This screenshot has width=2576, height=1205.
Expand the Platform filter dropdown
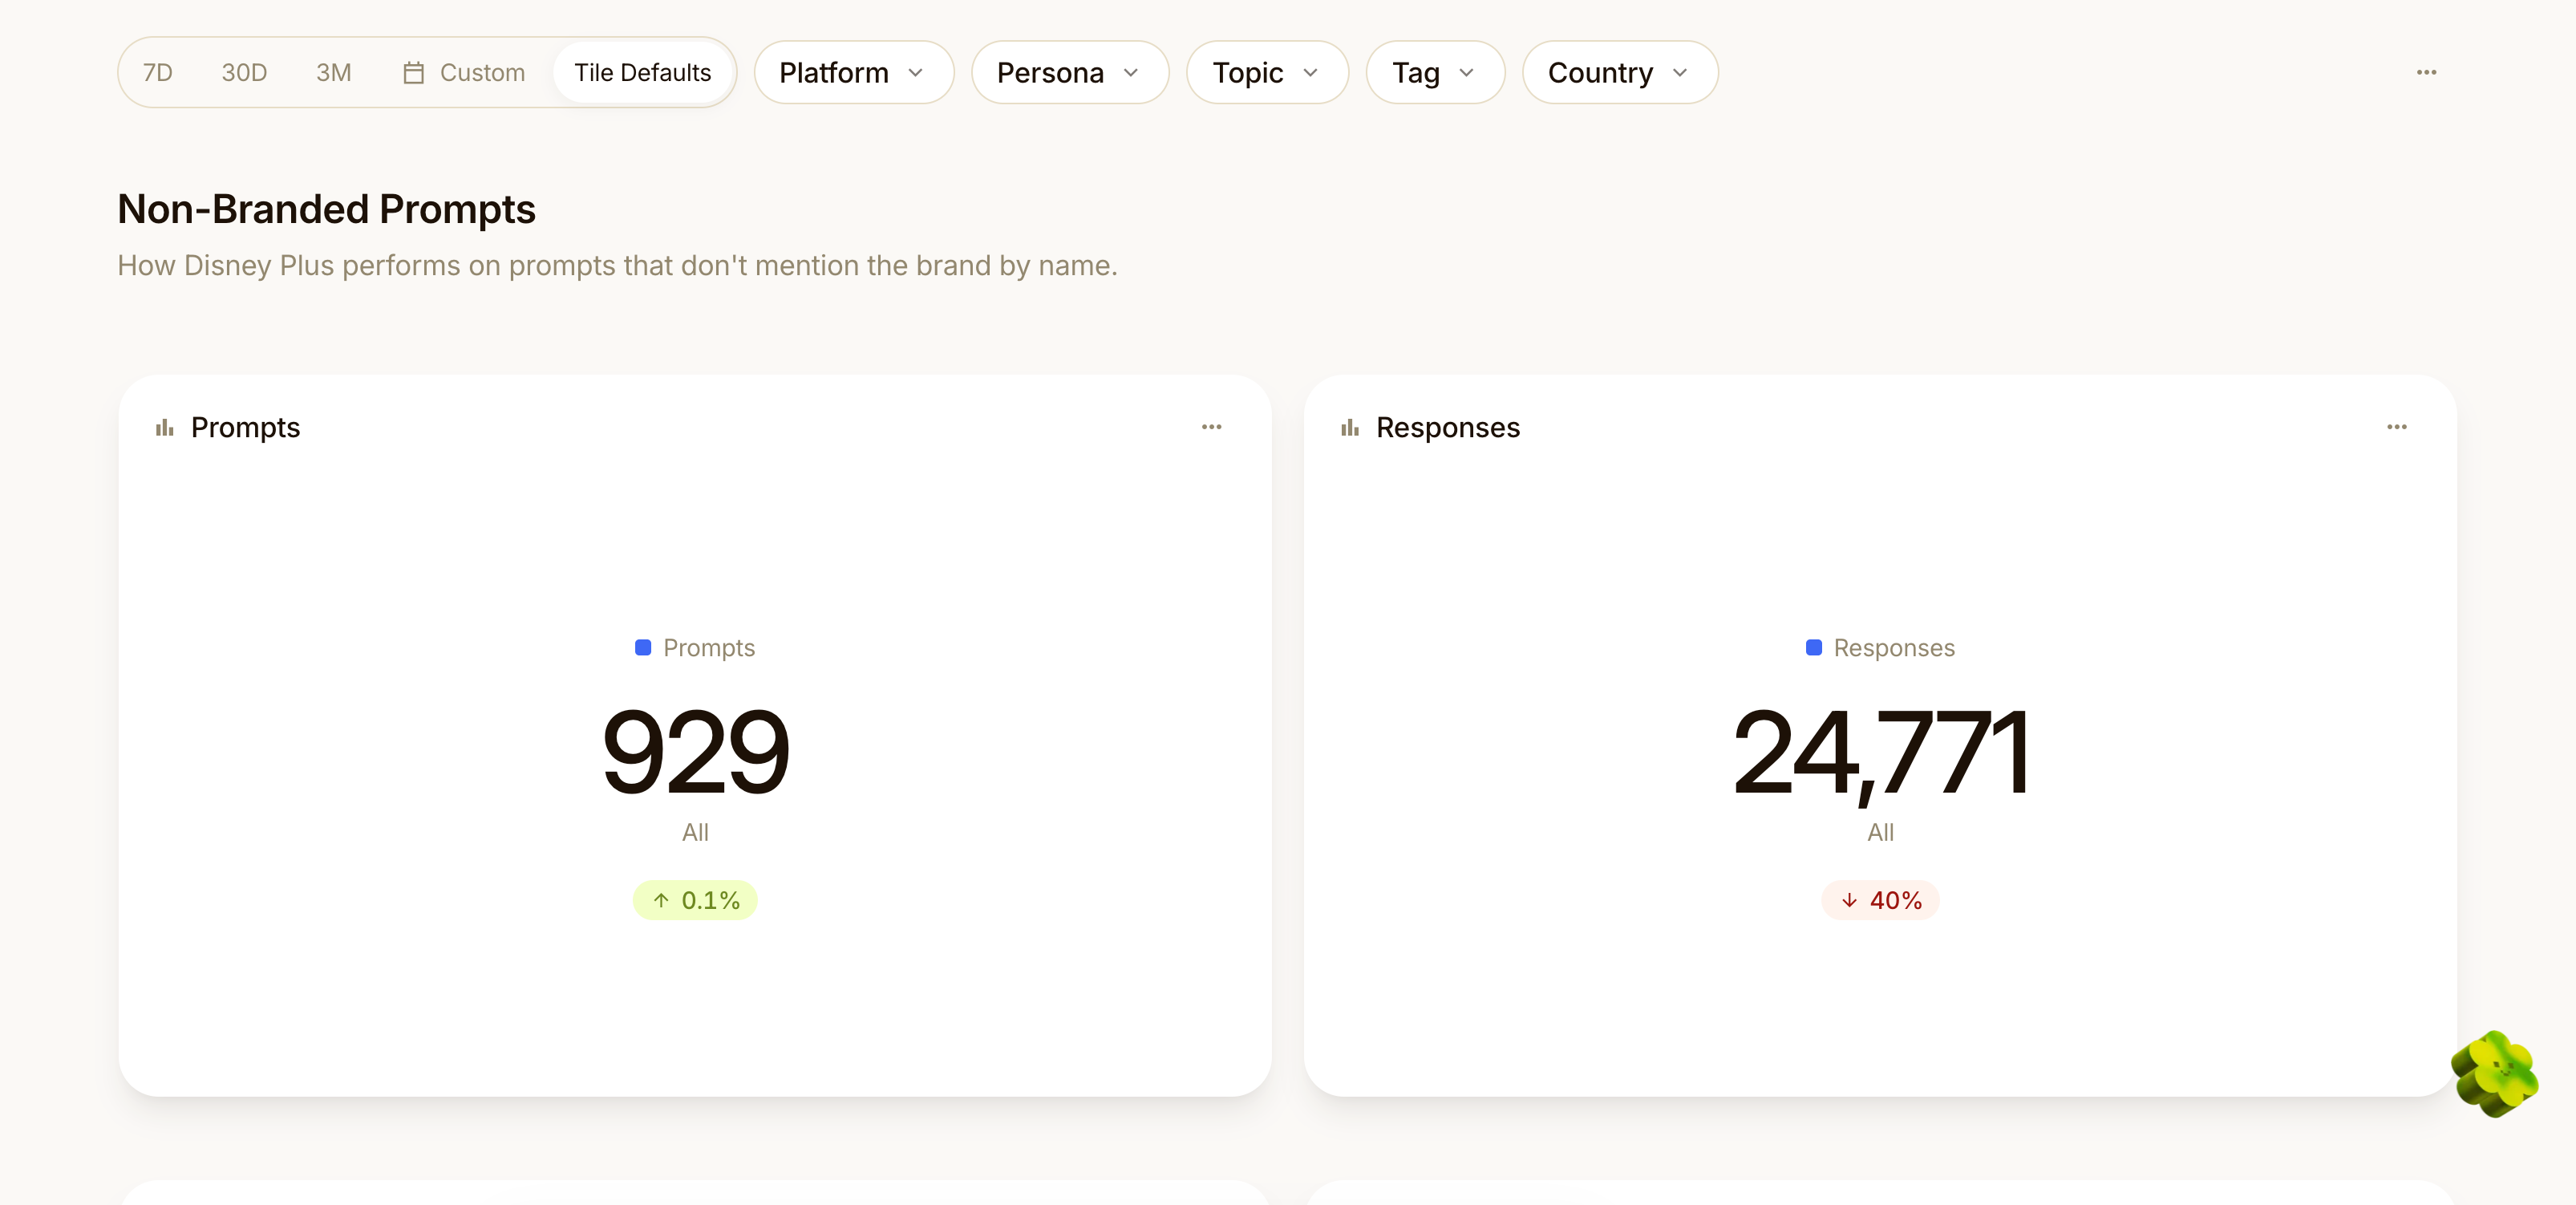[x=853, y=73]
